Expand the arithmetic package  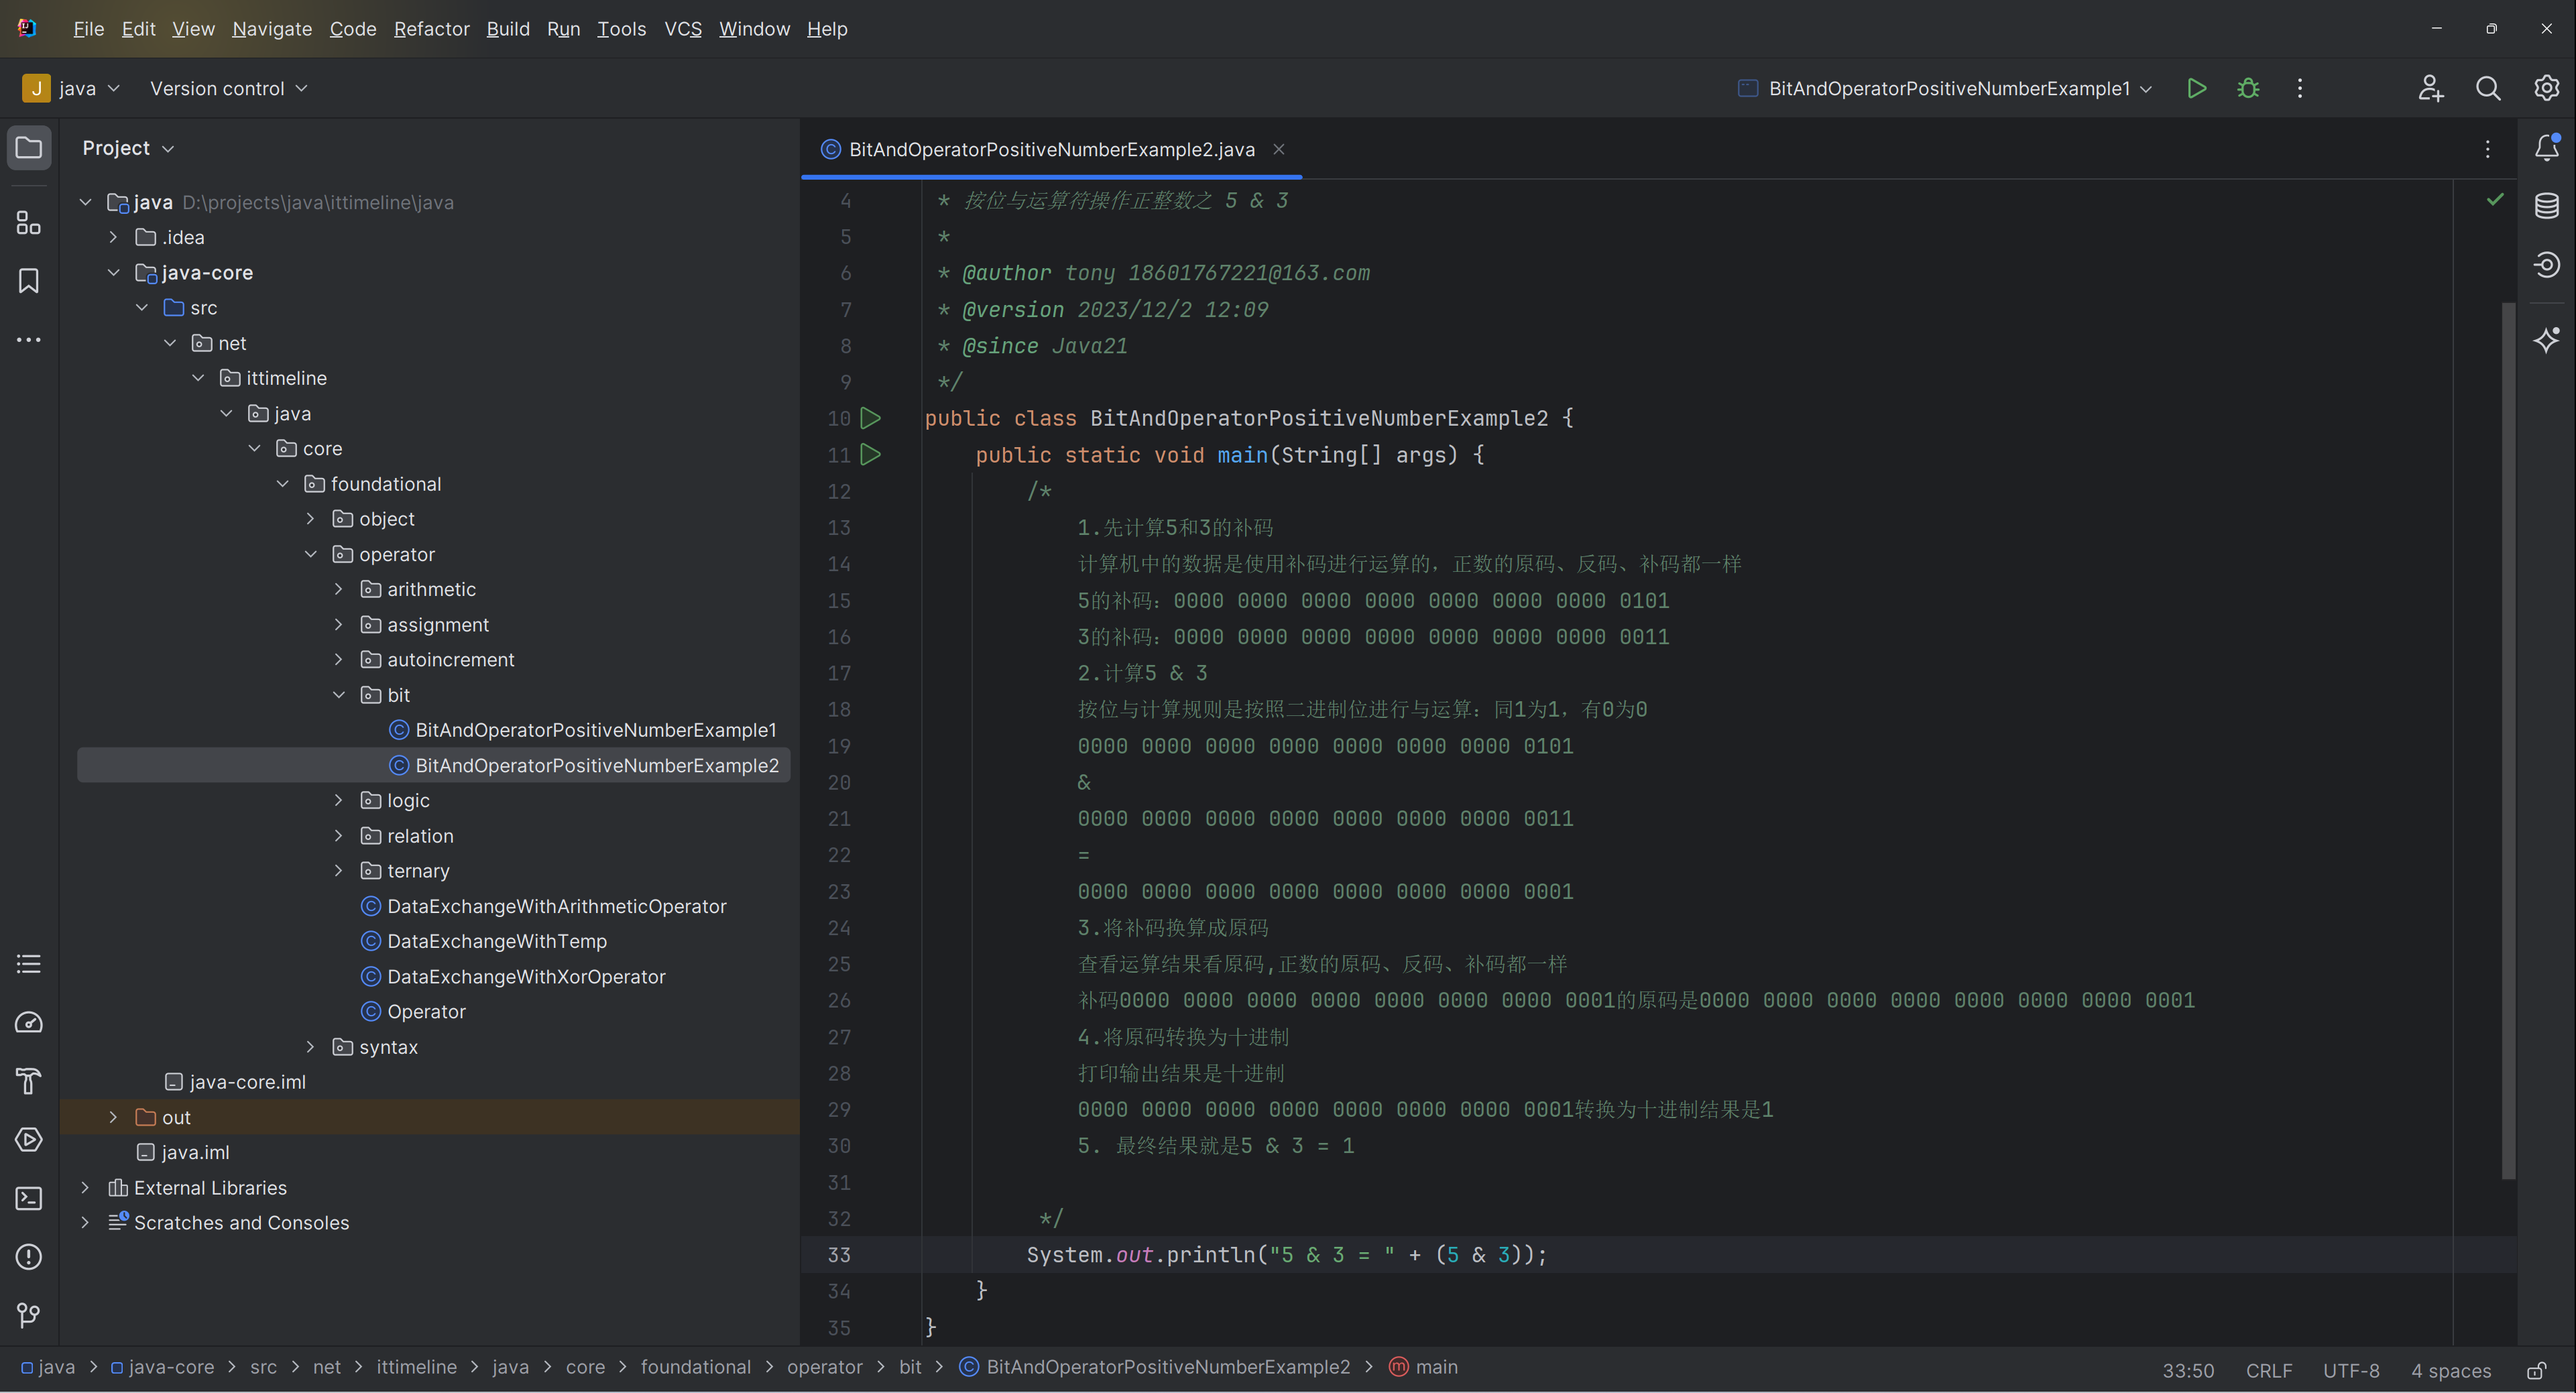pyautogui.click(x=339, y=589)
